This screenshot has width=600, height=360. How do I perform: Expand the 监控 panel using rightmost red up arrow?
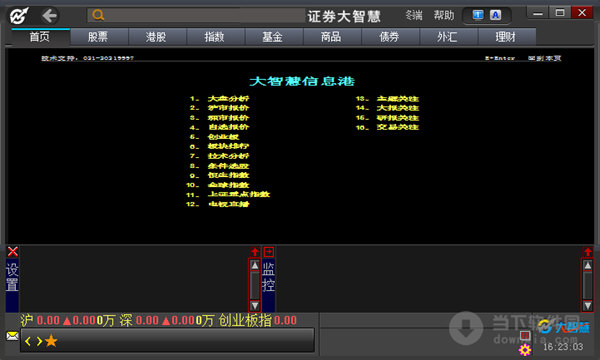588,252
